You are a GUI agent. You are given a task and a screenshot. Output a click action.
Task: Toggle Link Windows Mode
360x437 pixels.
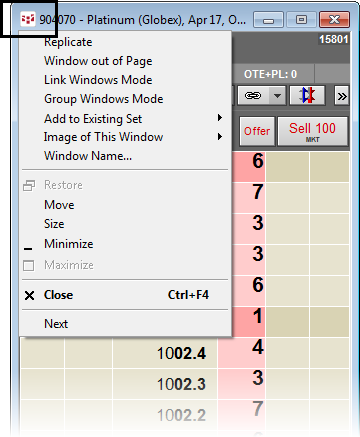click(98, 80)
